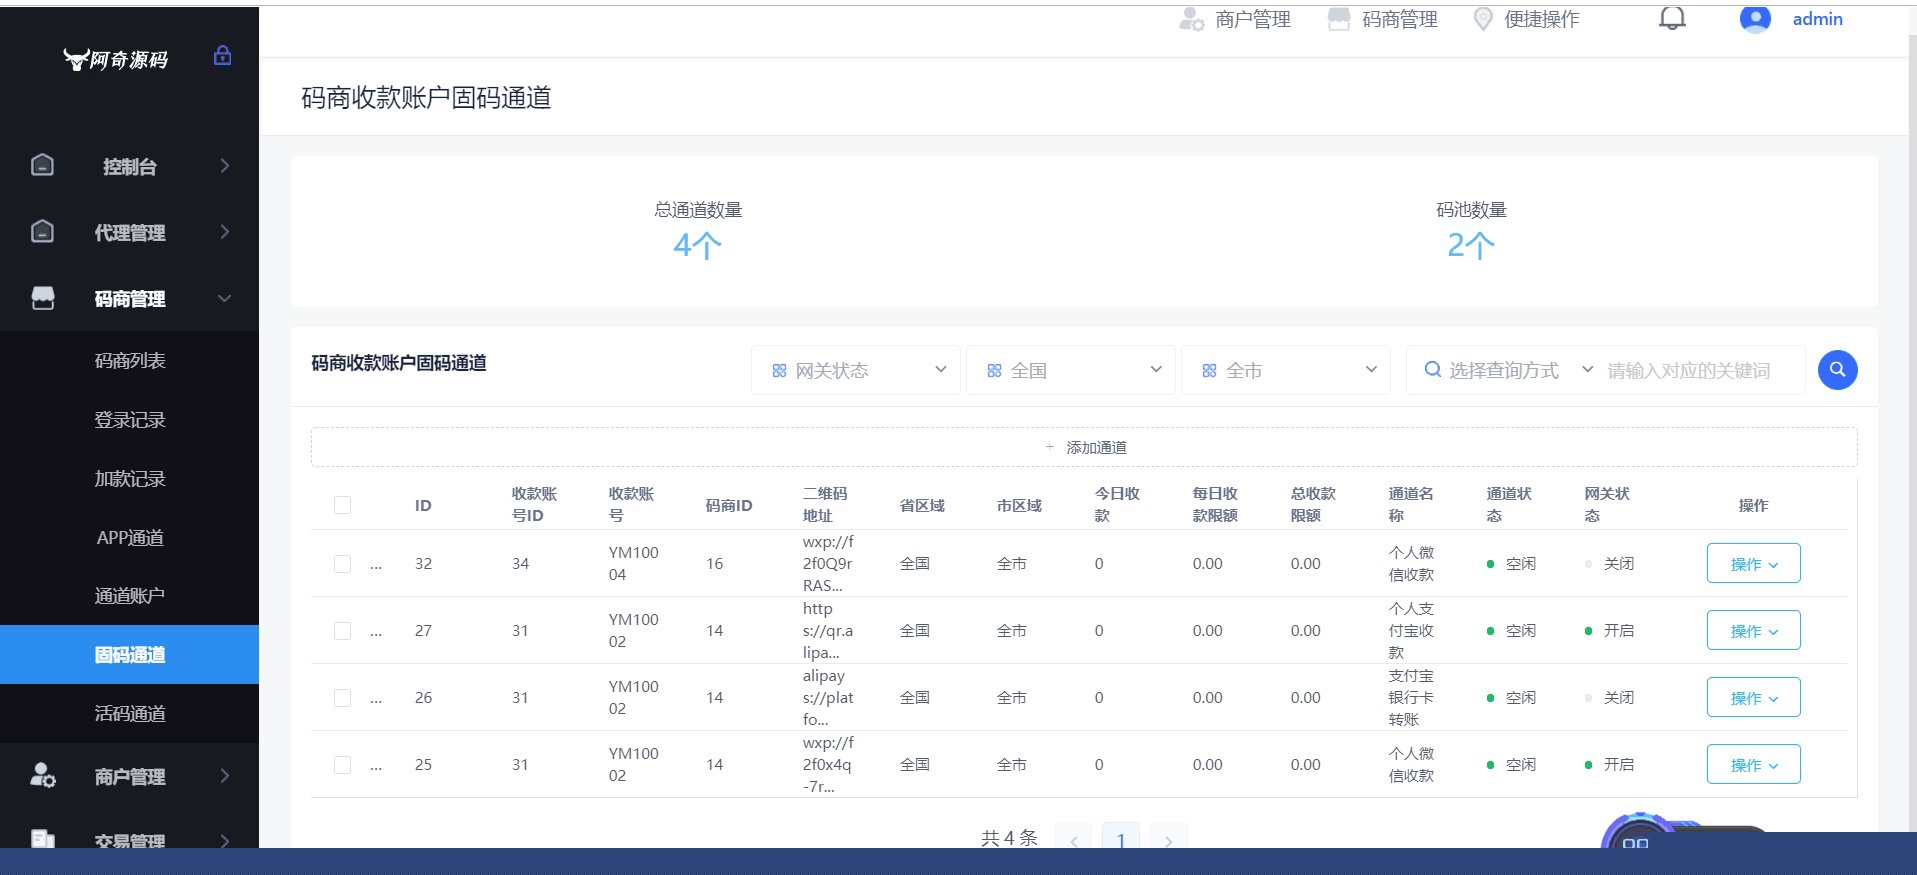Click the 商户管理 icon in top bar

pos(1191,19)
